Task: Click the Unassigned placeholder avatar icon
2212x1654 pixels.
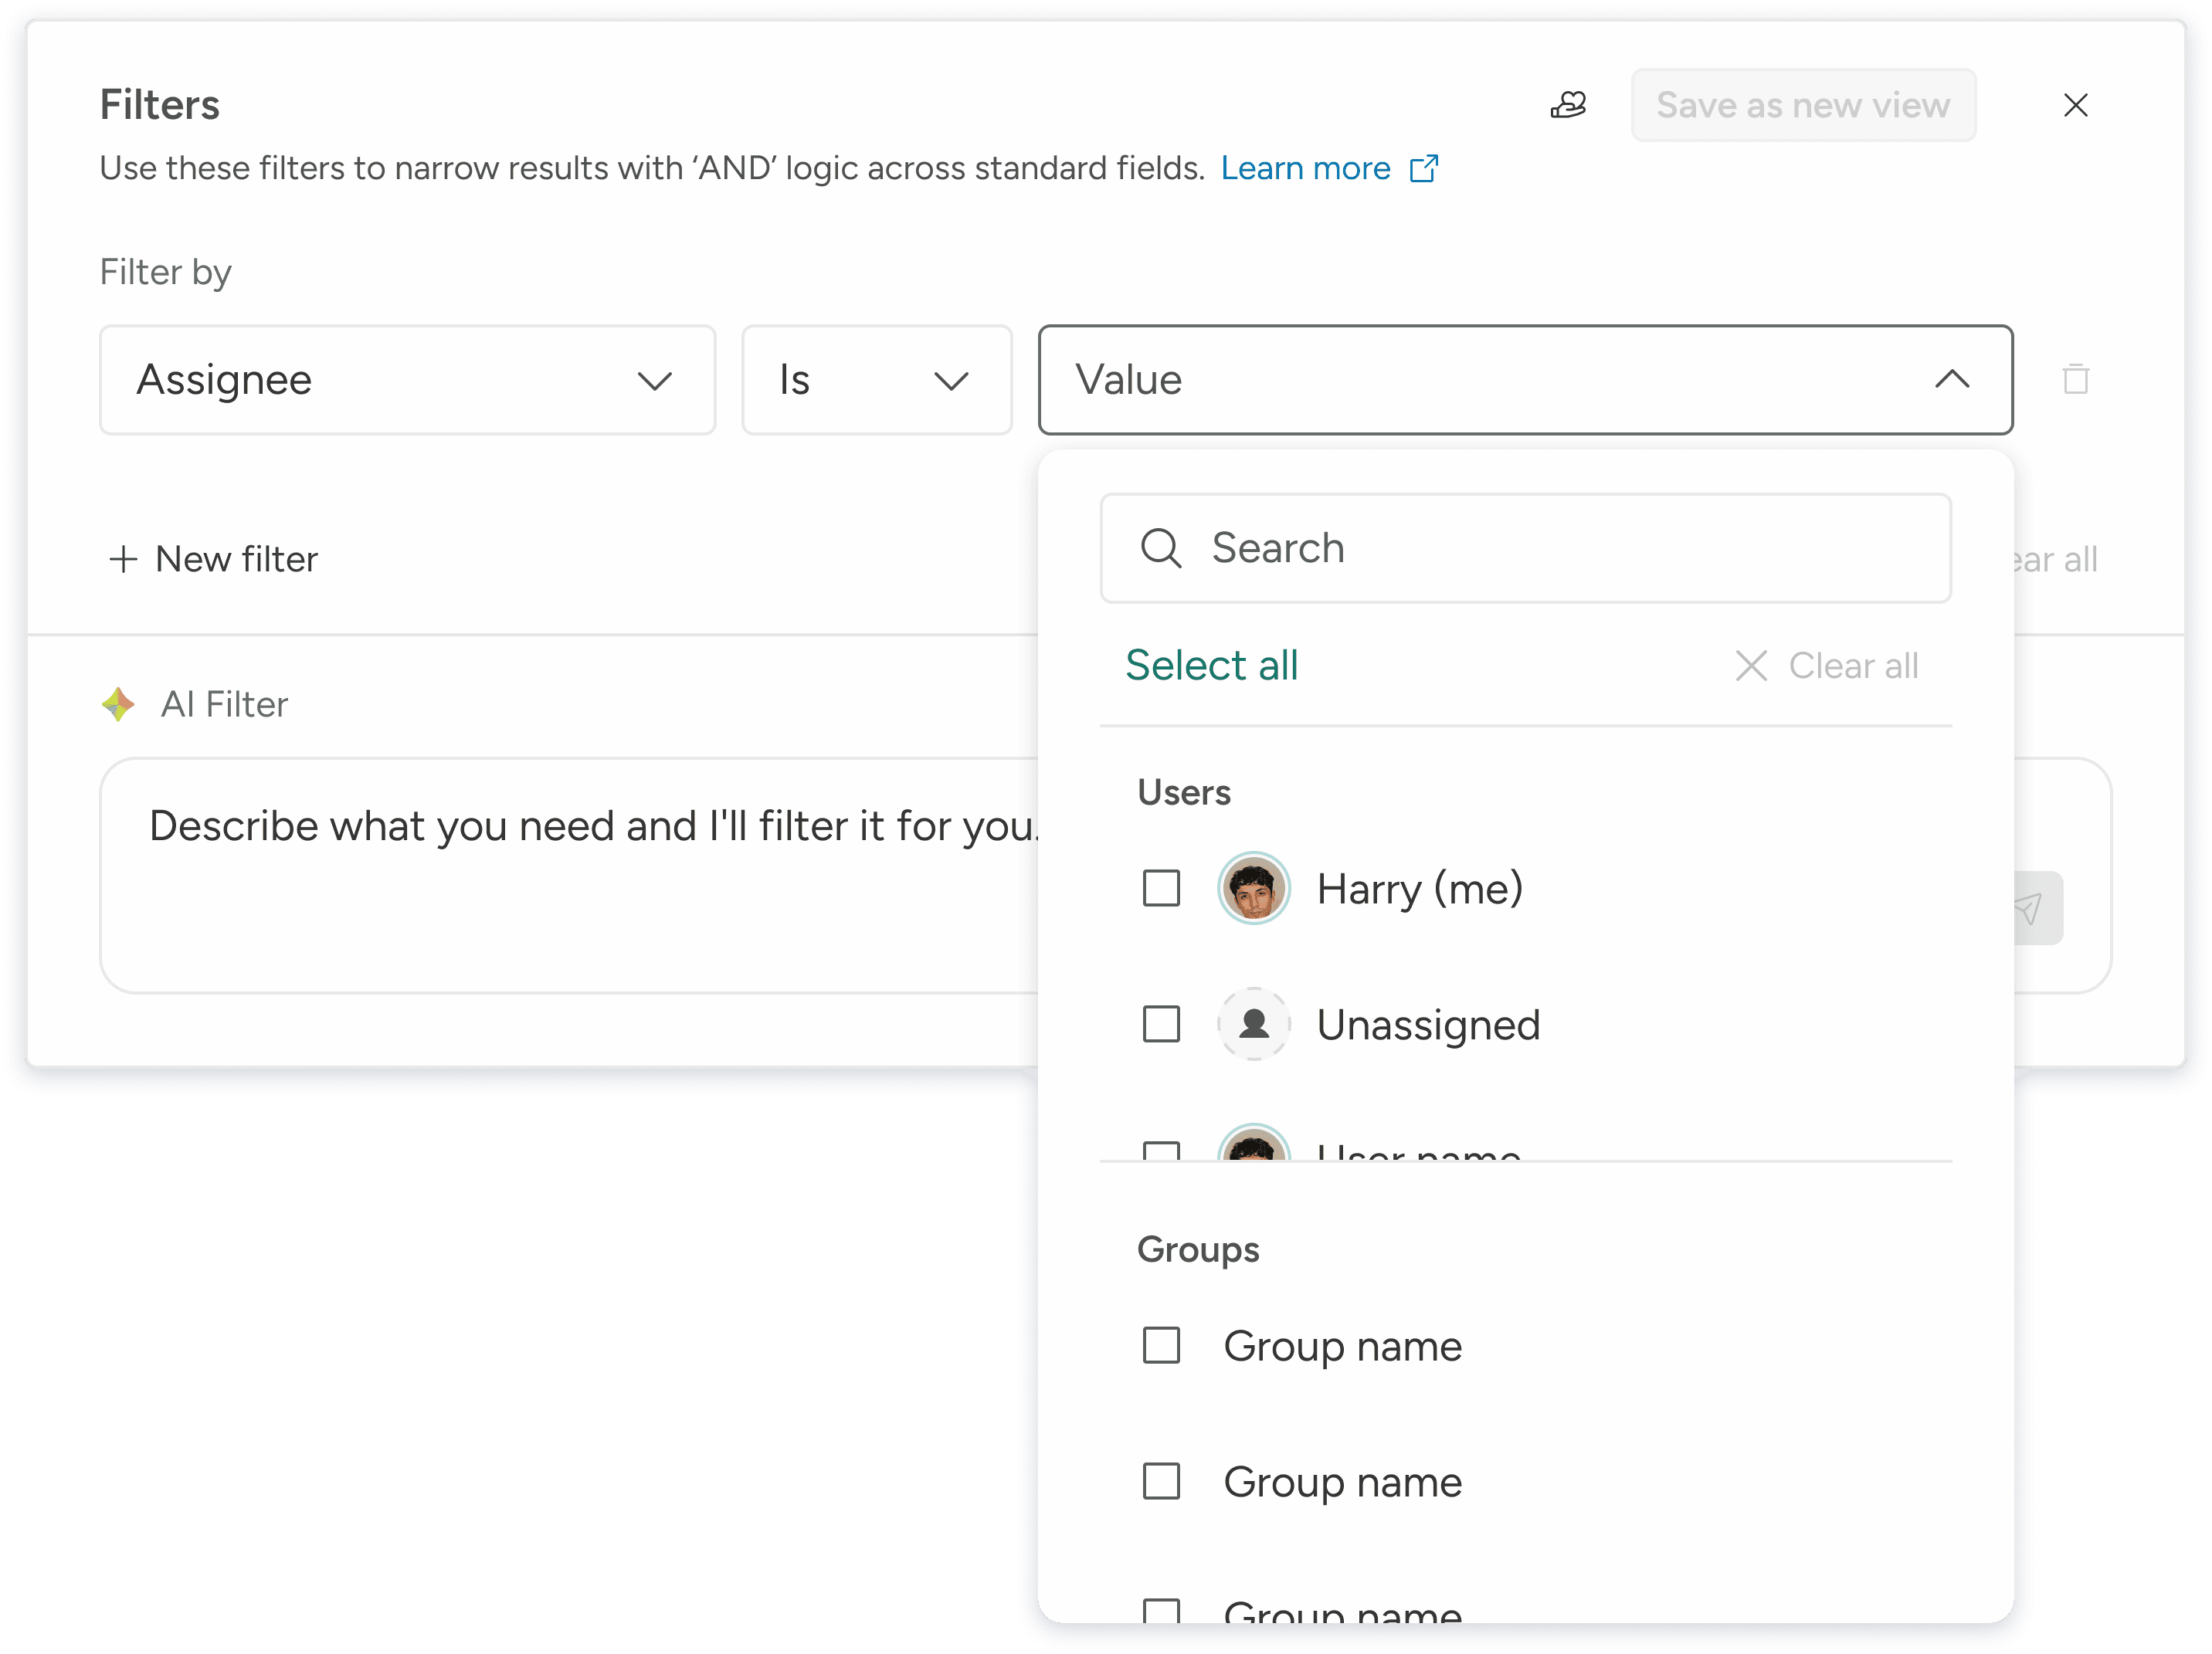Action: (x=1253, y=1024)
